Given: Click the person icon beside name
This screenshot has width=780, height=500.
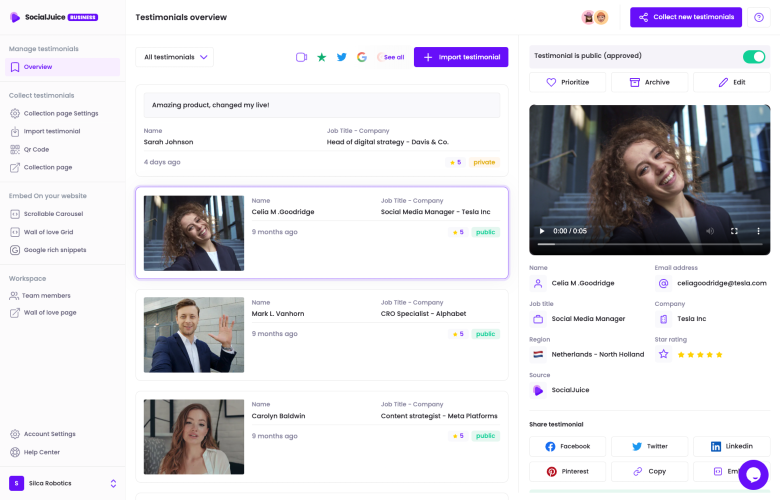Looking at the screenshot, I should click(538, 284).
